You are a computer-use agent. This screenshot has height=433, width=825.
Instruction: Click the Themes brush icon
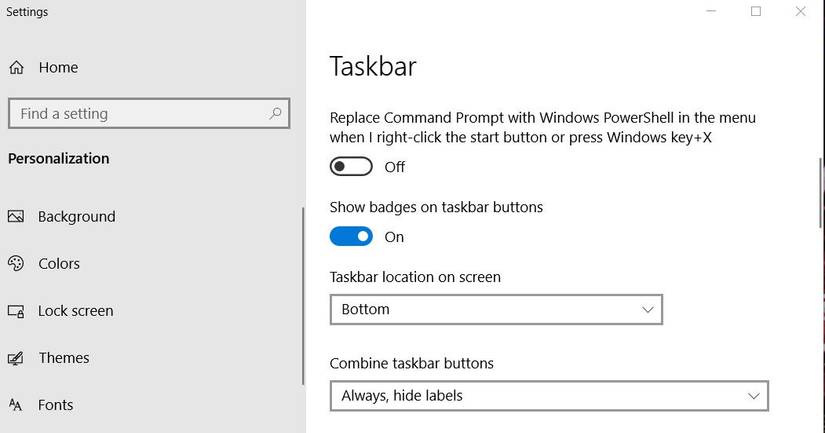[16, 358]
